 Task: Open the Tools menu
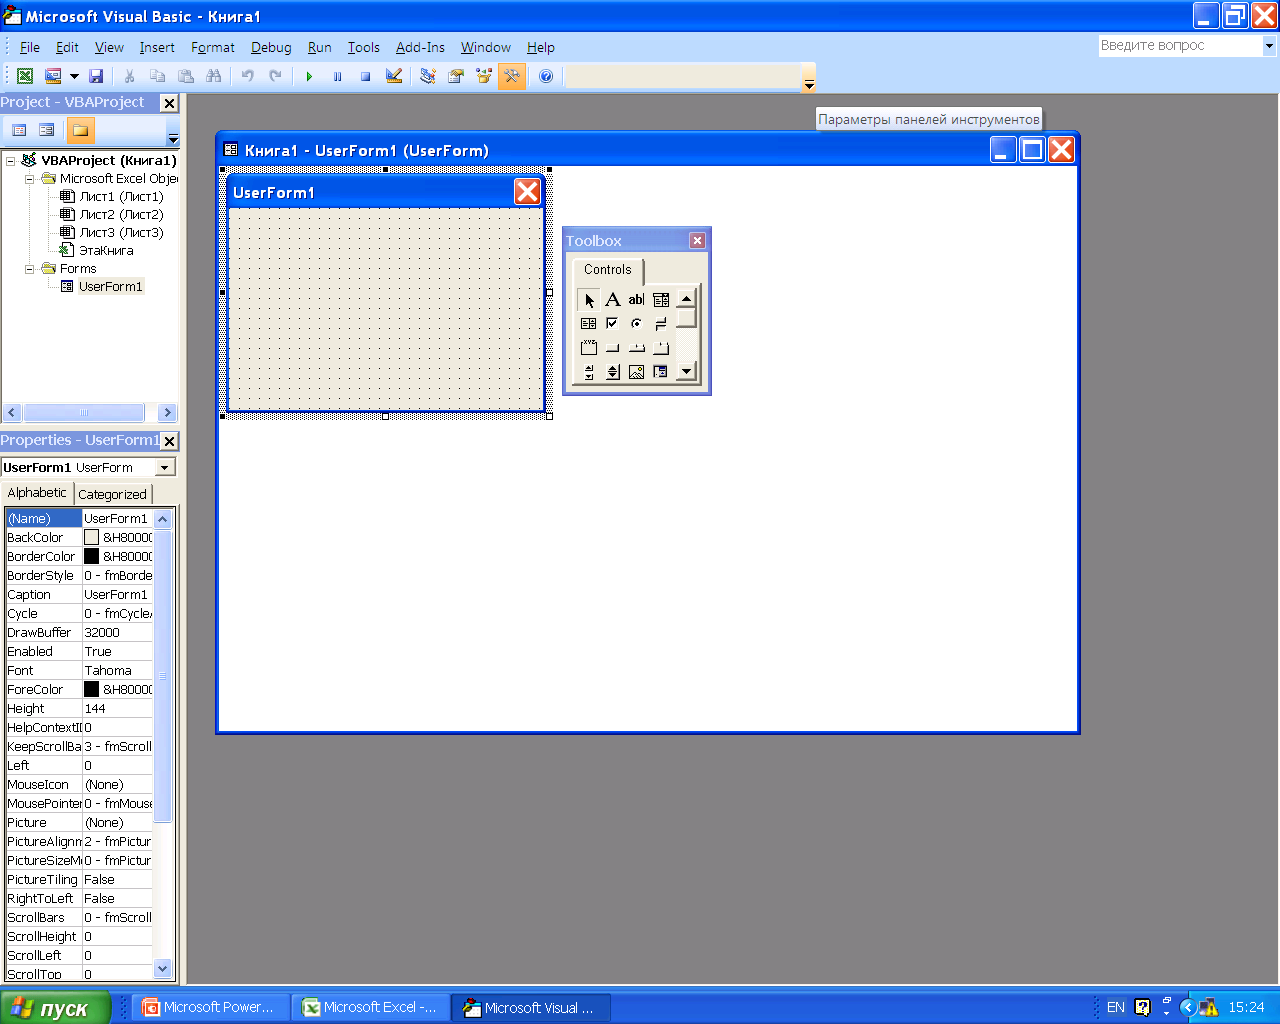click(x=363, y=47)
